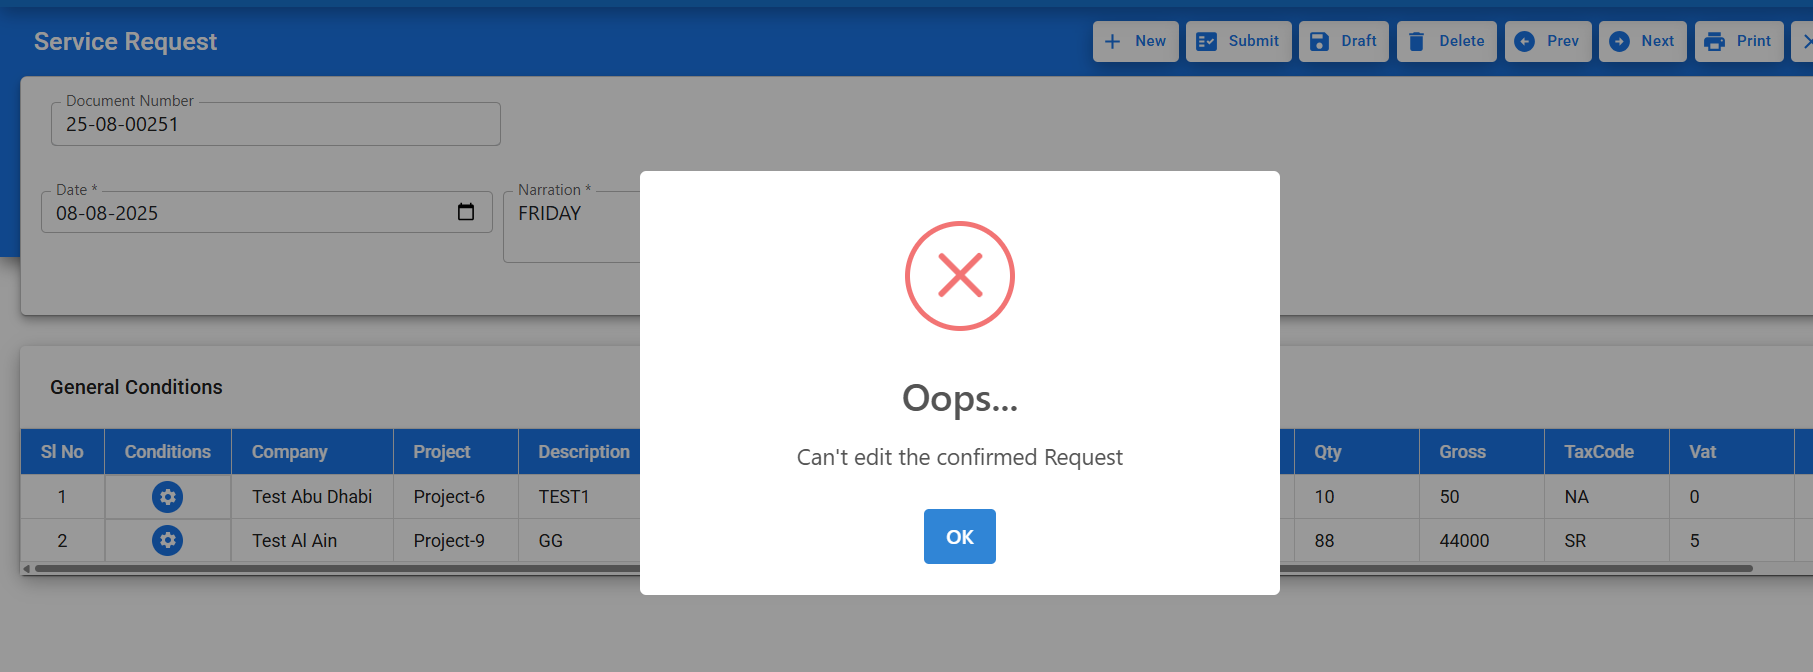Click the Draft save icon
1813x672 pixels.
click(1319, 42)
